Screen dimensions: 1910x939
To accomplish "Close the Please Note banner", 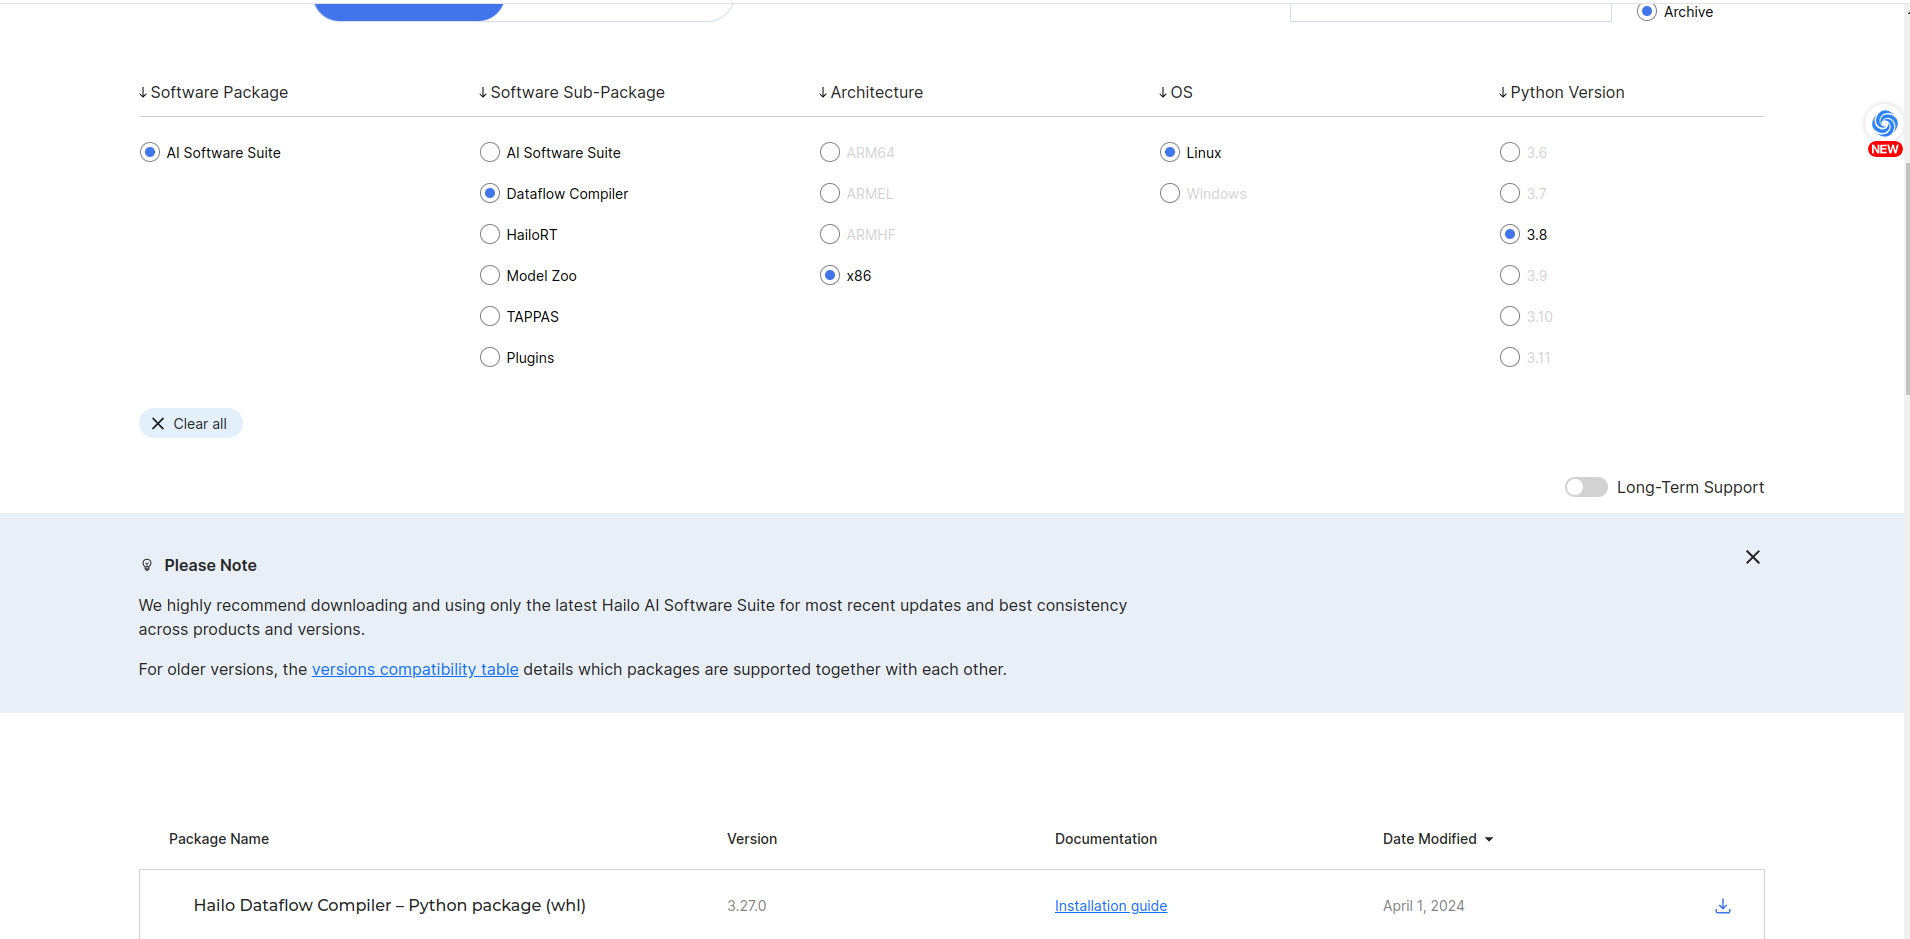I will [x=1752, y=557].
